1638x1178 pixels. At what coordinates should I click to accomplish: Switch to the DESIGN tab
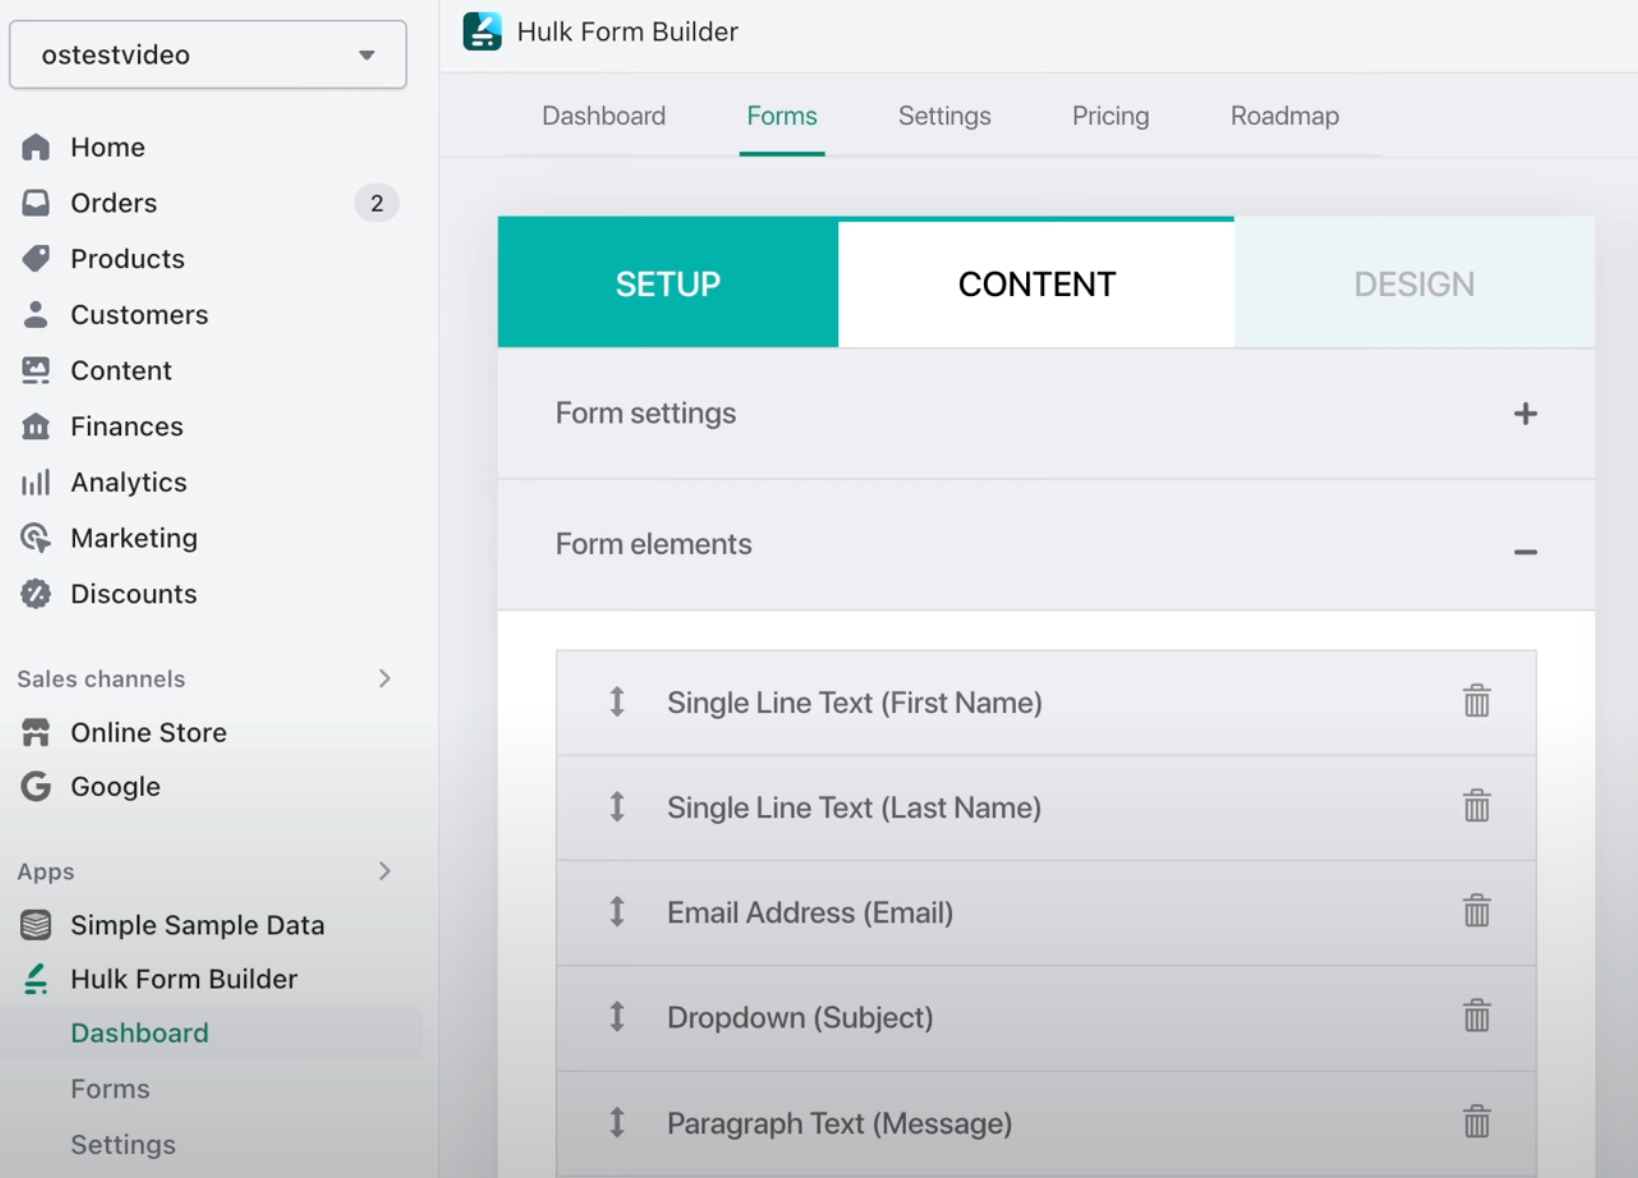pyautogui.click(x=1413, y=284)
